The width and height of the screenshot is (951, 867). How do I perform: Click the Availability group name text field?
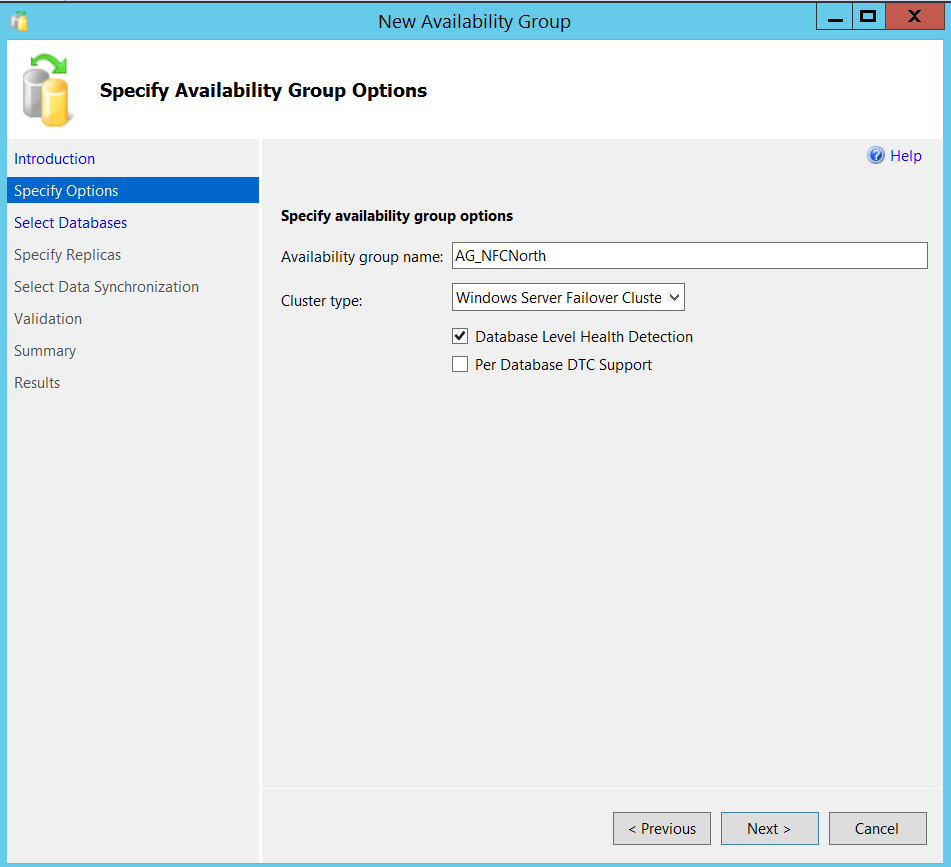[690, 256]
